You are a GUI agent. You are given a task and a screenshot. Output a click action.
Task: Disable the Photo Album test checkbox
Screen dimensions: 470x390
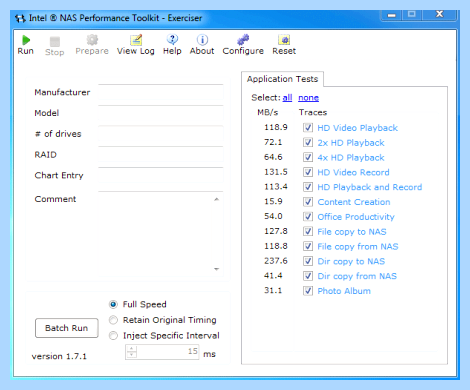[308, 291]
